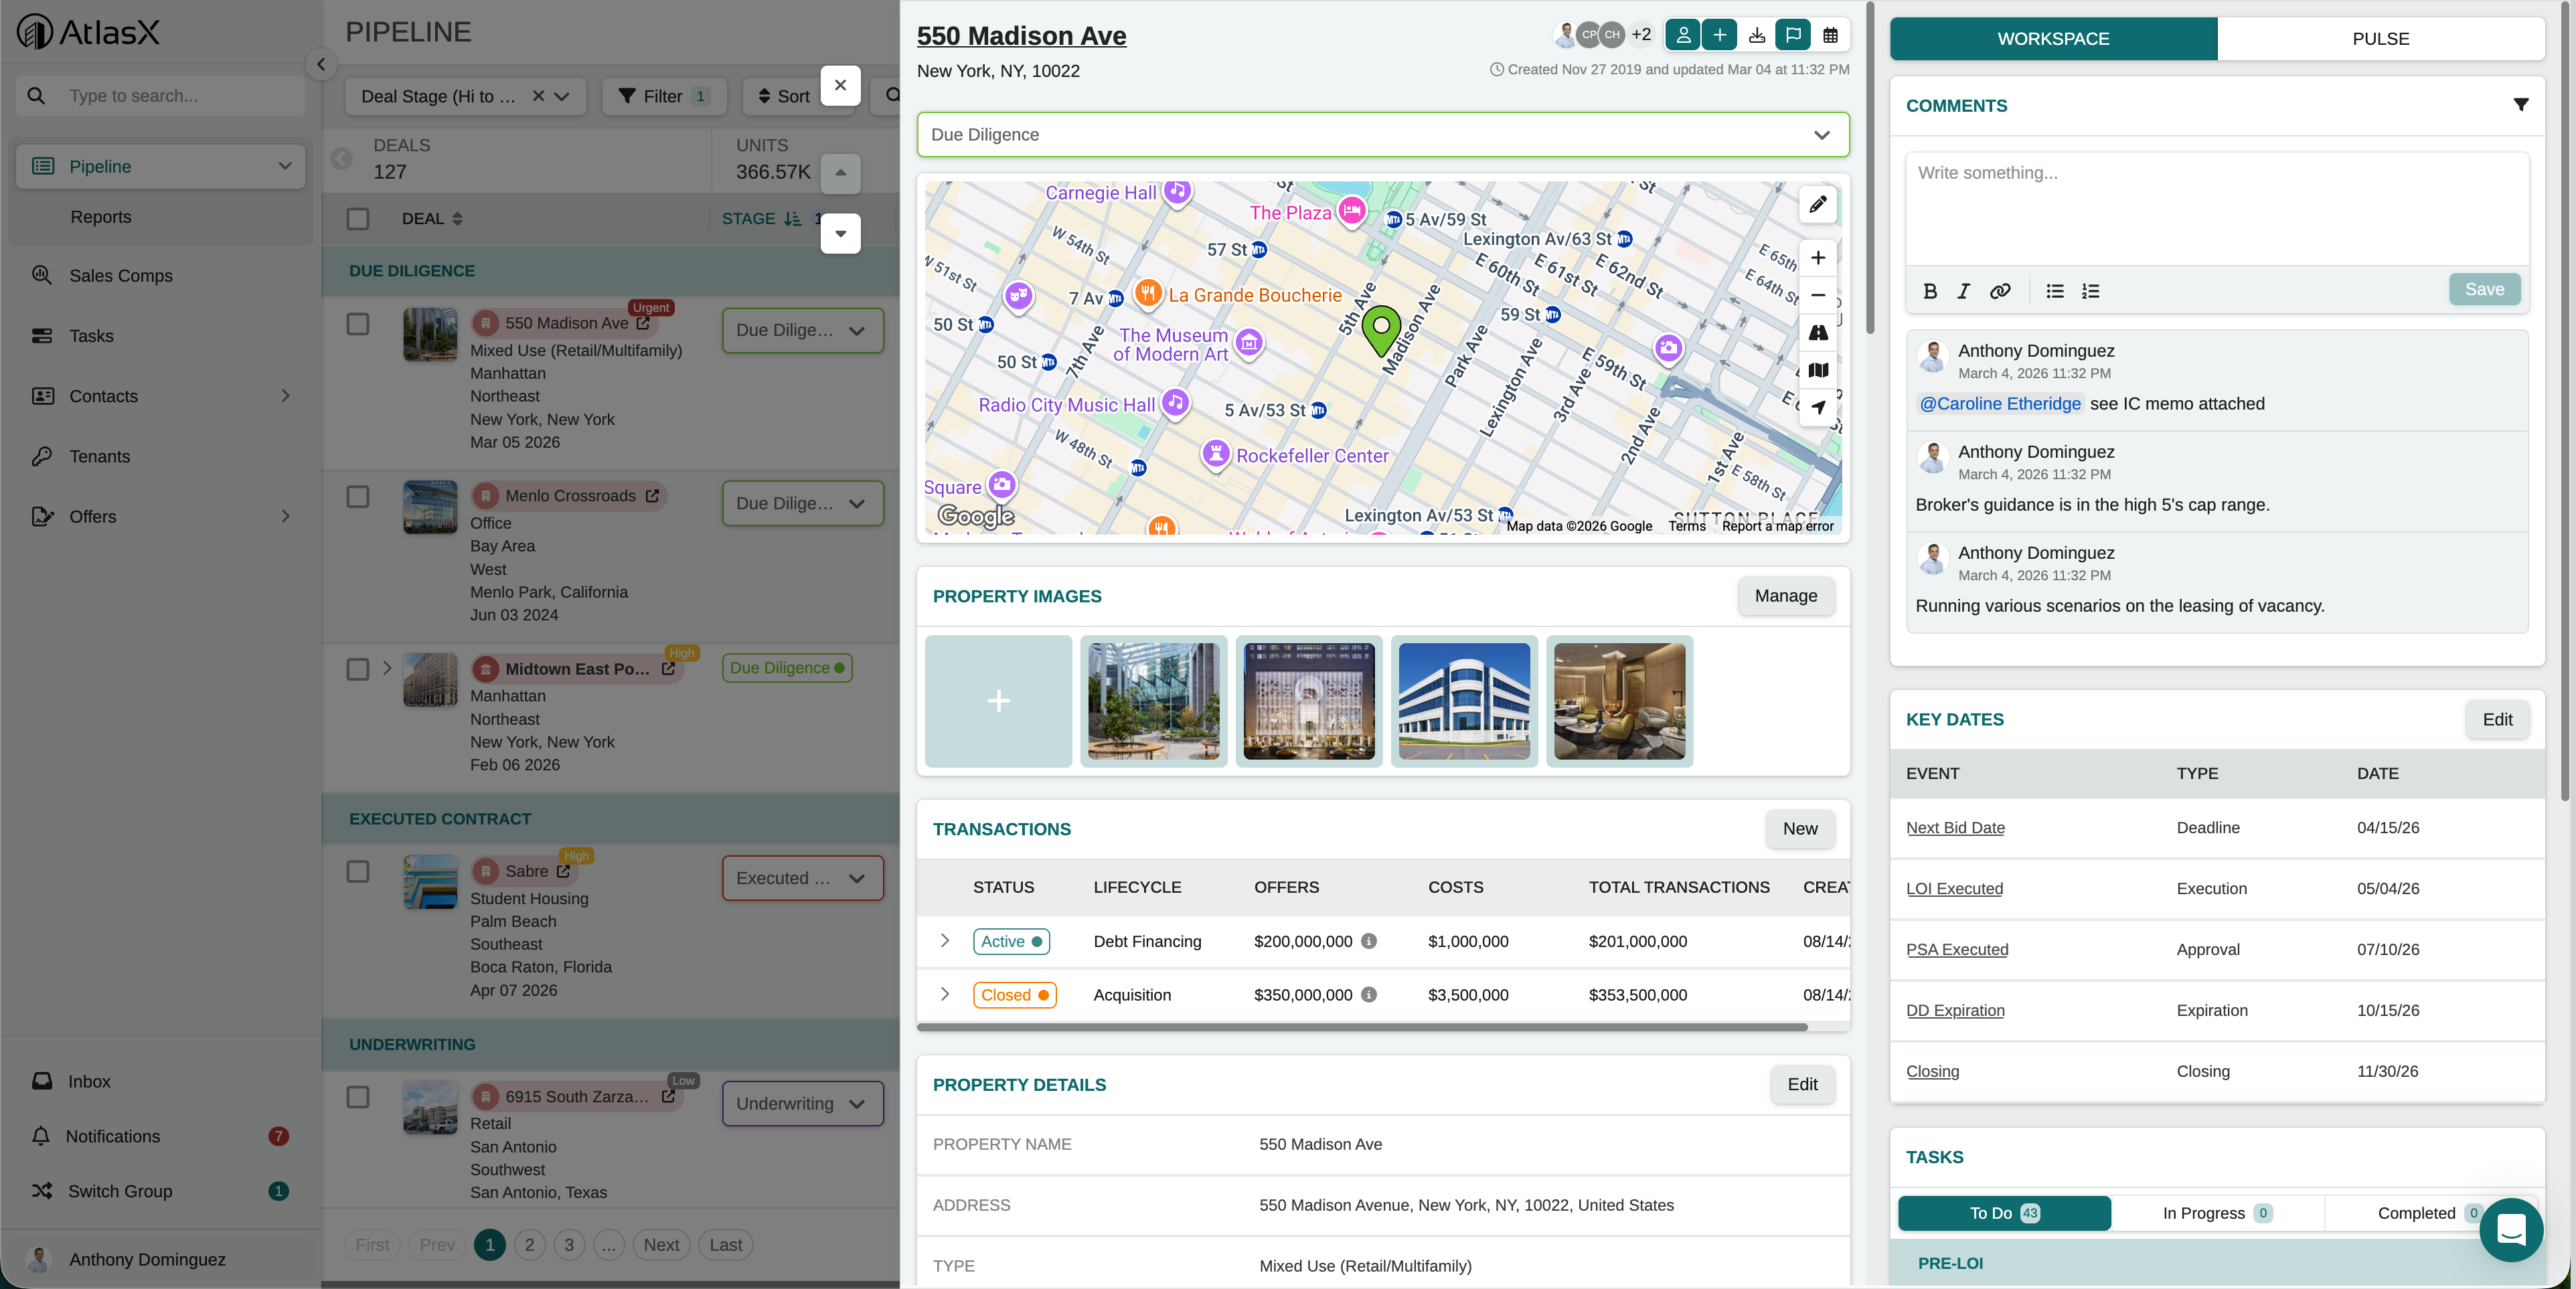Zoom out on the map
This screenshot has width=2576, height=1289.
coord(1817,295)
